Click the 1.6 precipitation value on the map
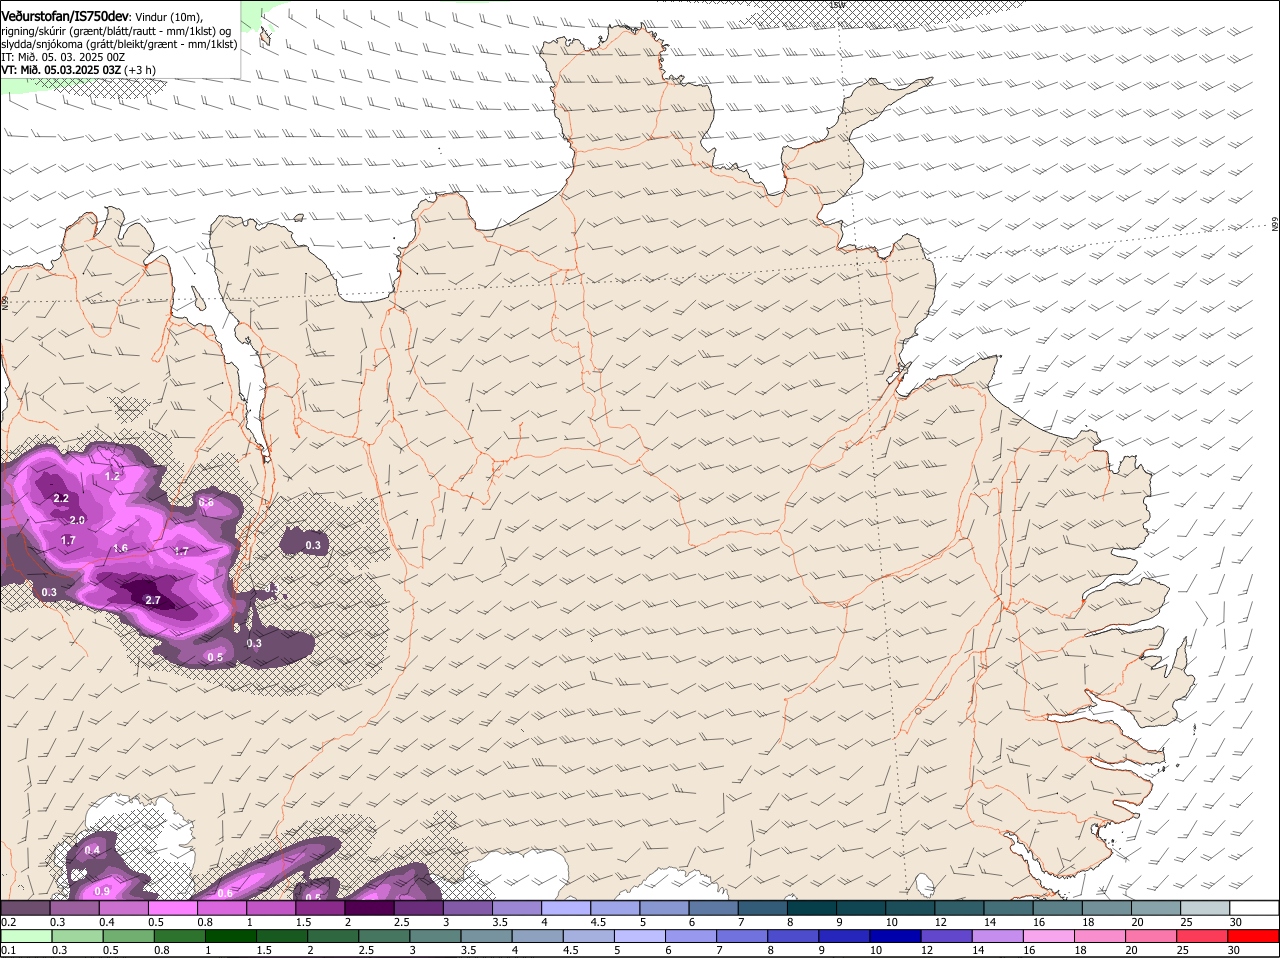 coord(120,548)
